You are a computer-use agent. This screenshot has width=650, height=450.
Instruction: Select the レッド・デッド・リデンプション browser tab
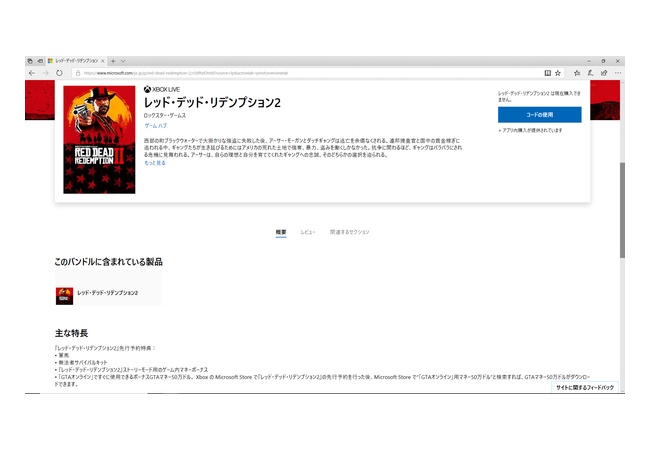(76, 61)
